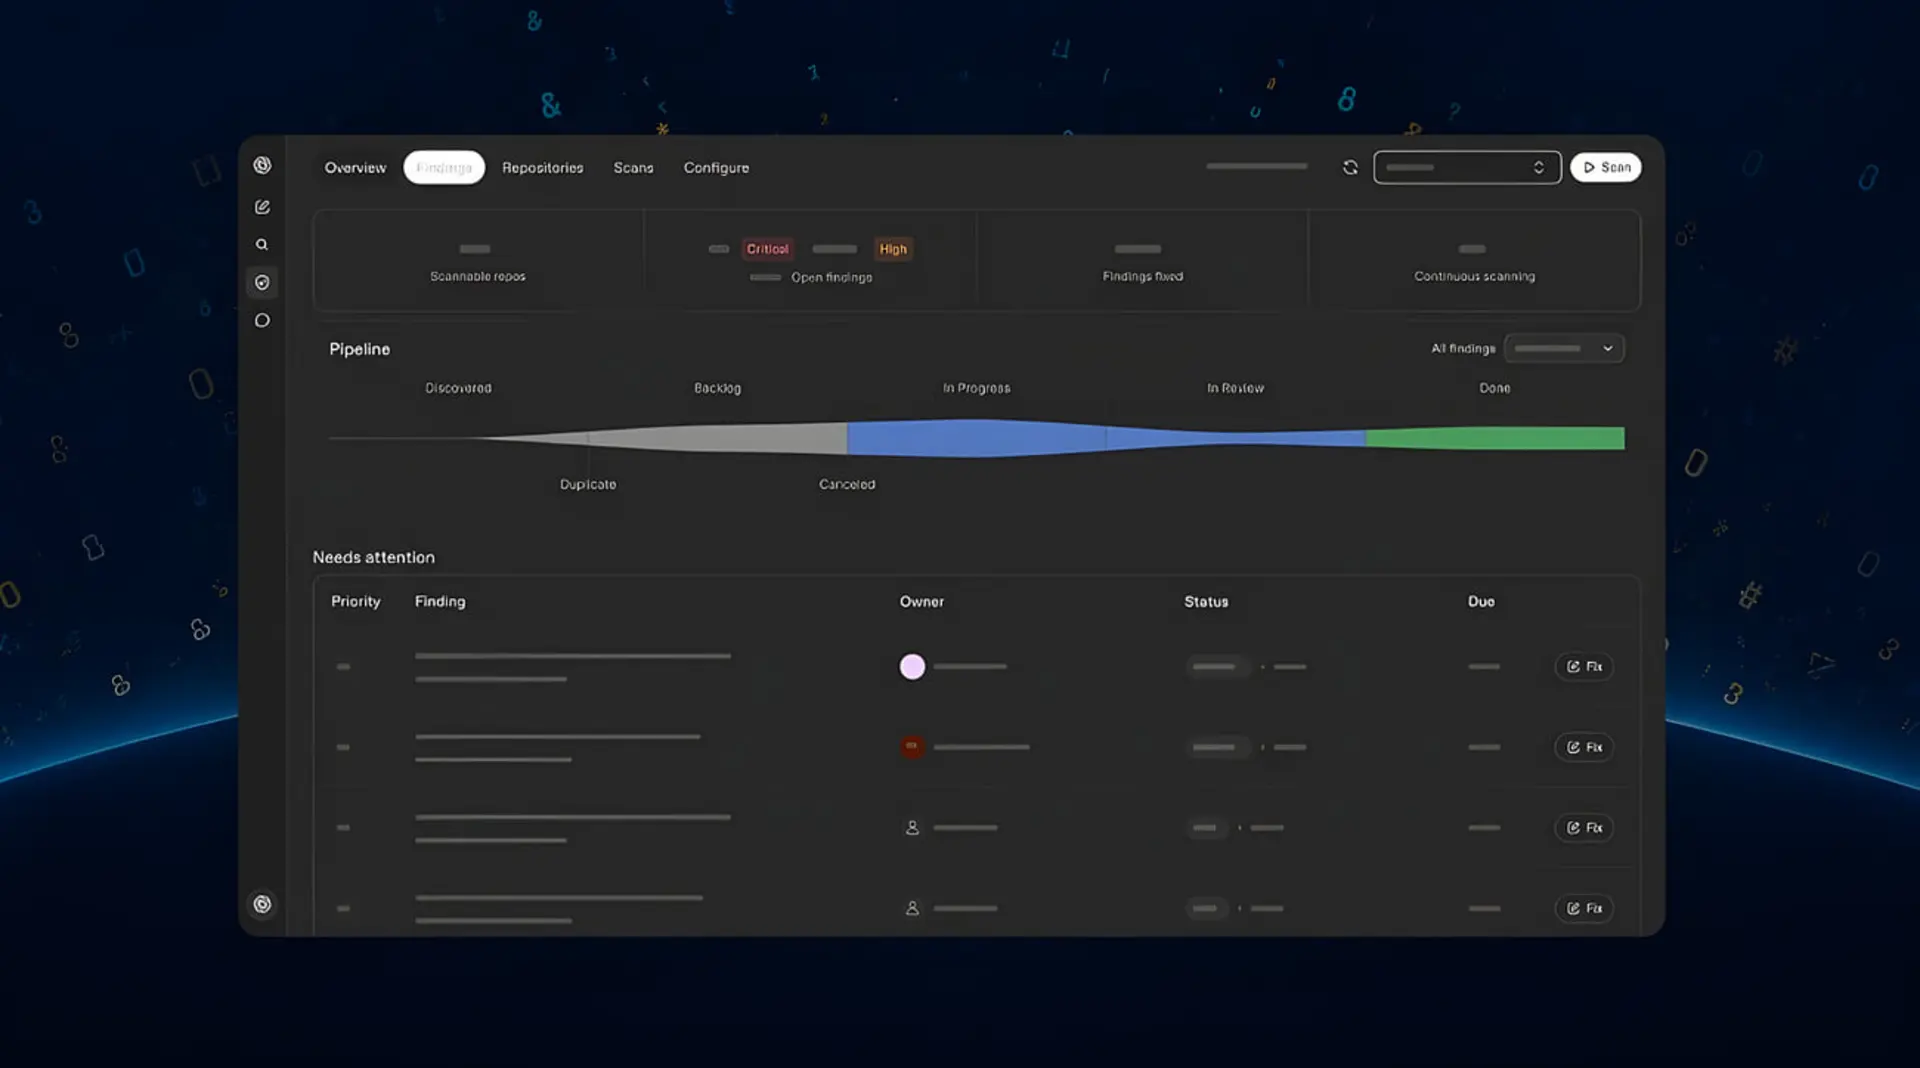The height and width of the screenshot is (1068, 1920).
Task: Open the compose pencil icon in sidebar
Action: (262, 207)
